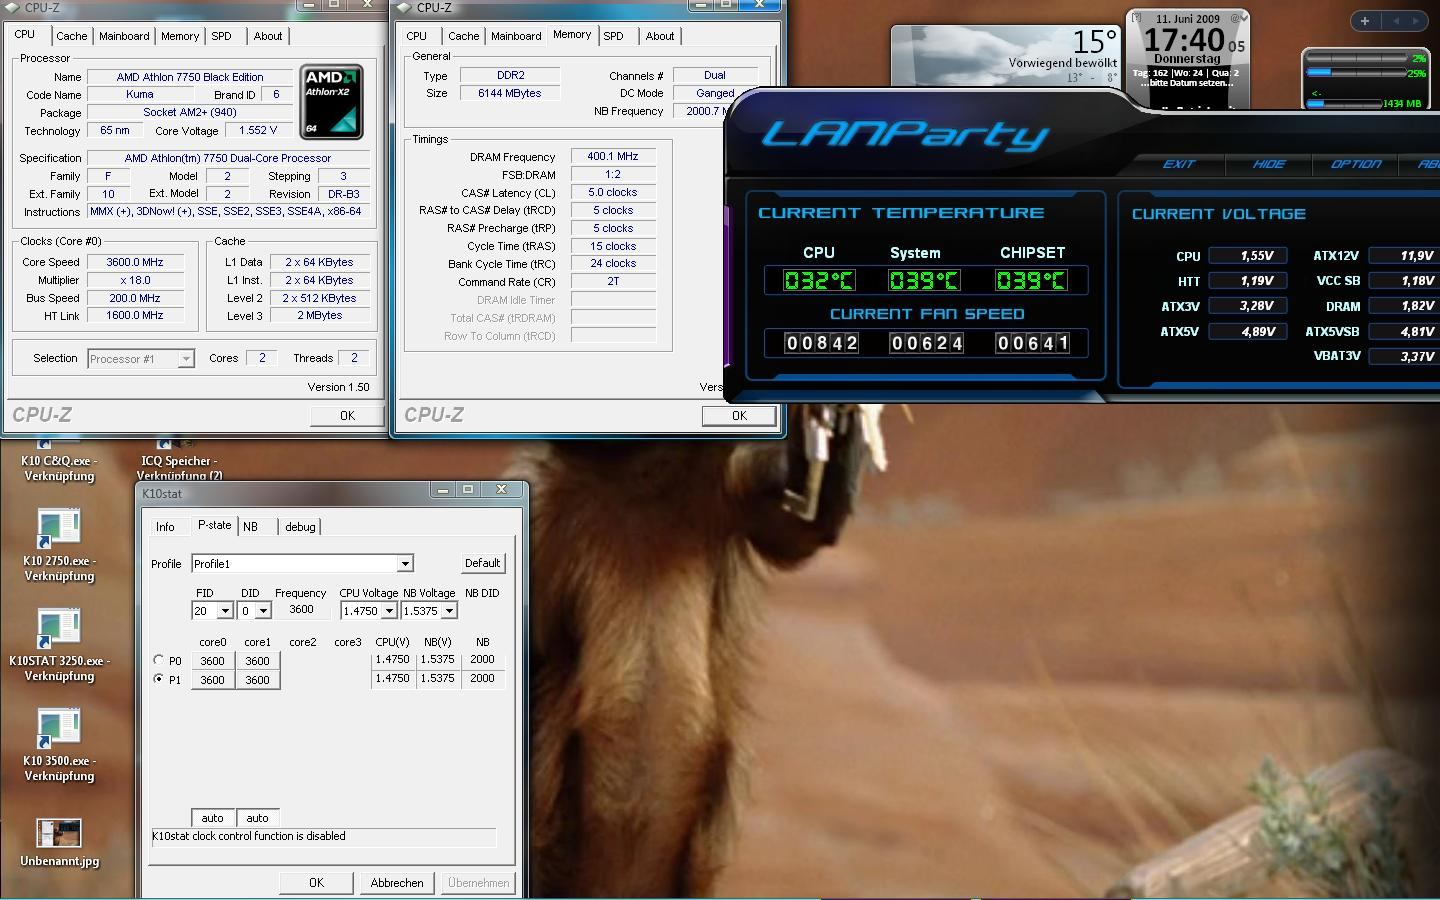Switch to Cache tab in left CPU-Z window

(x=71, y=36)
